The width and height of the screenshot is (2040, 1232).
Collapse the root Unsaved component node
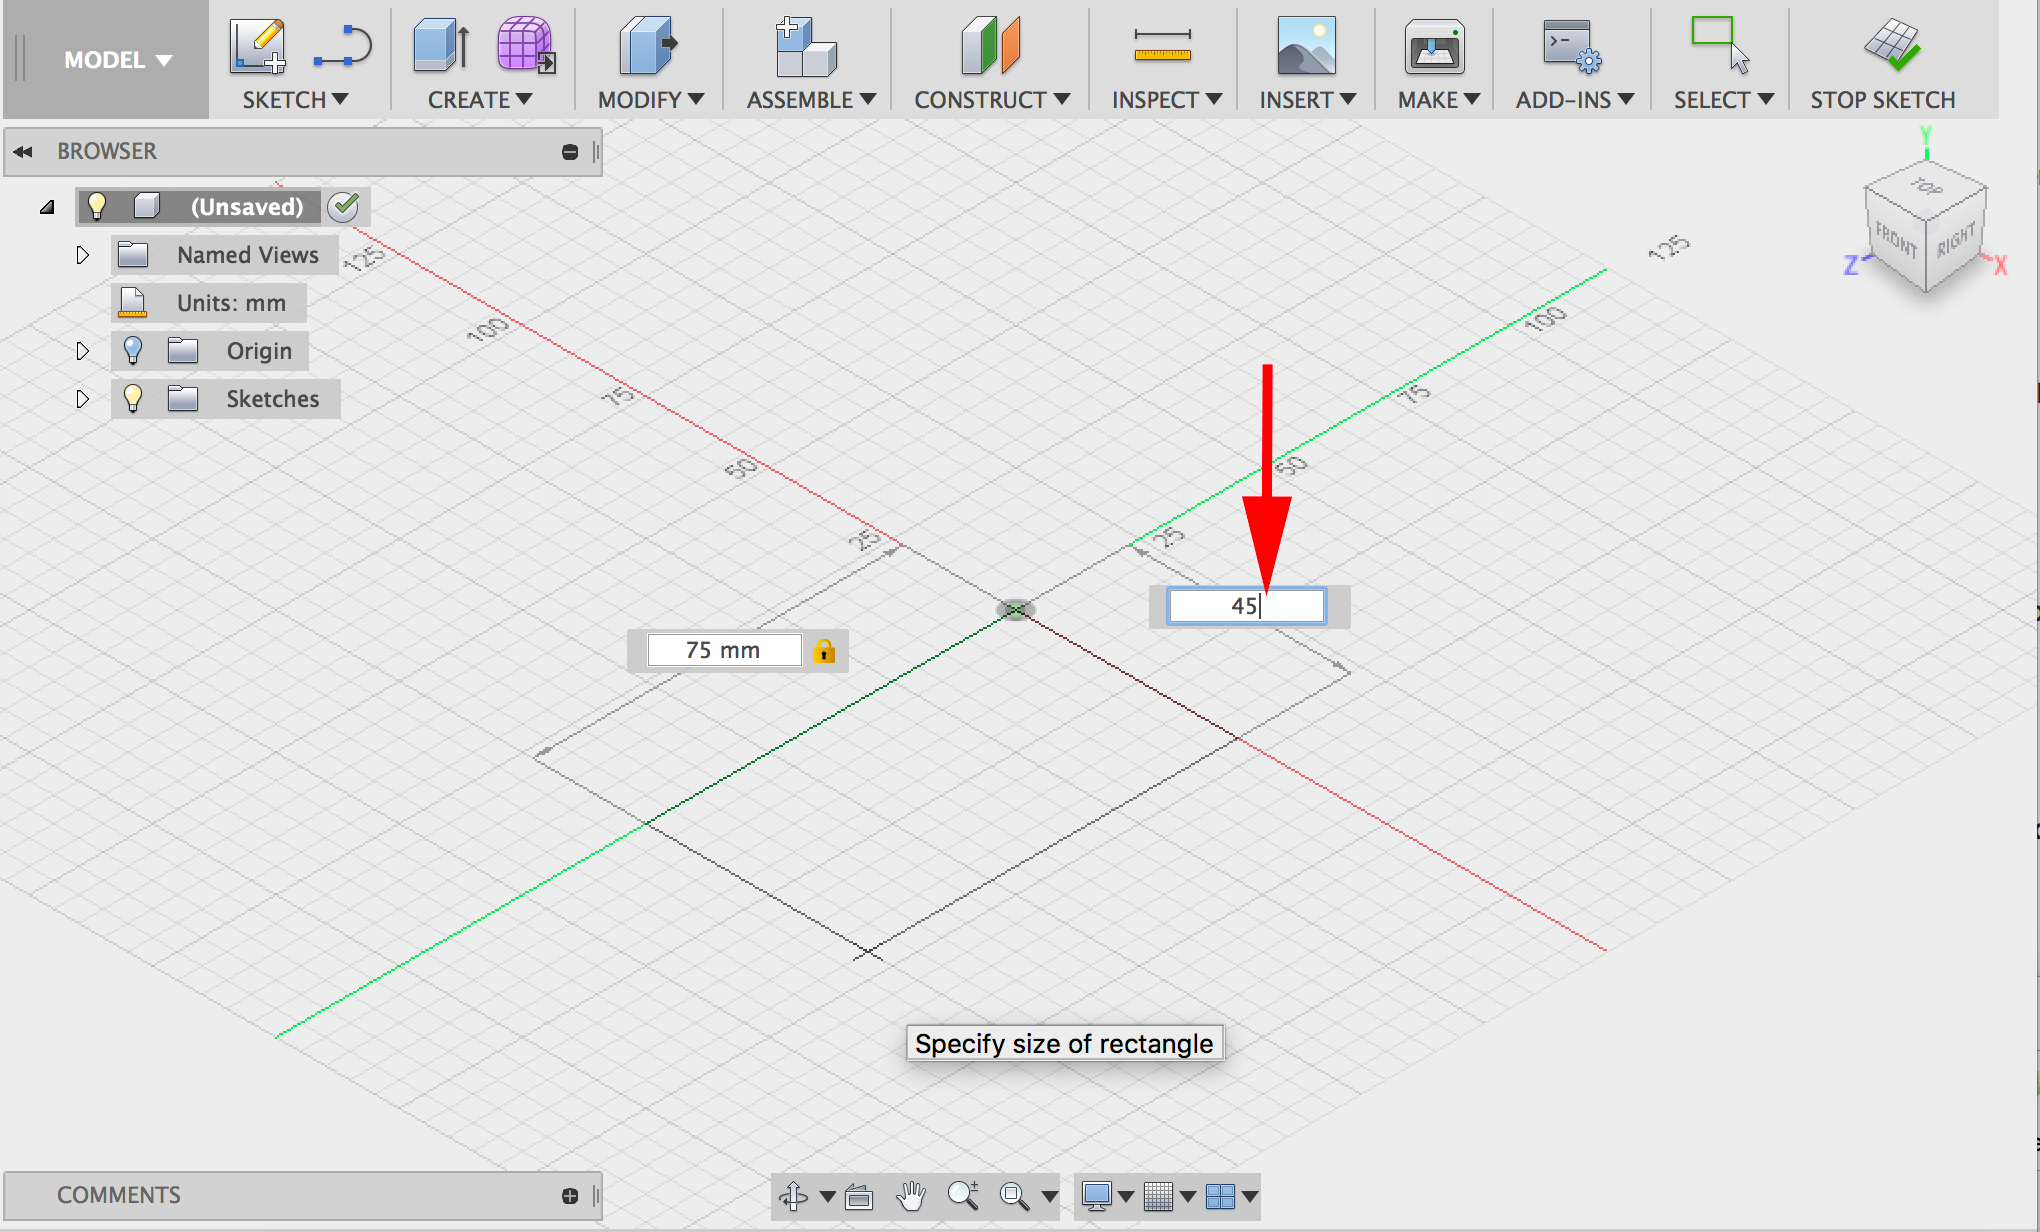point(47,207)
